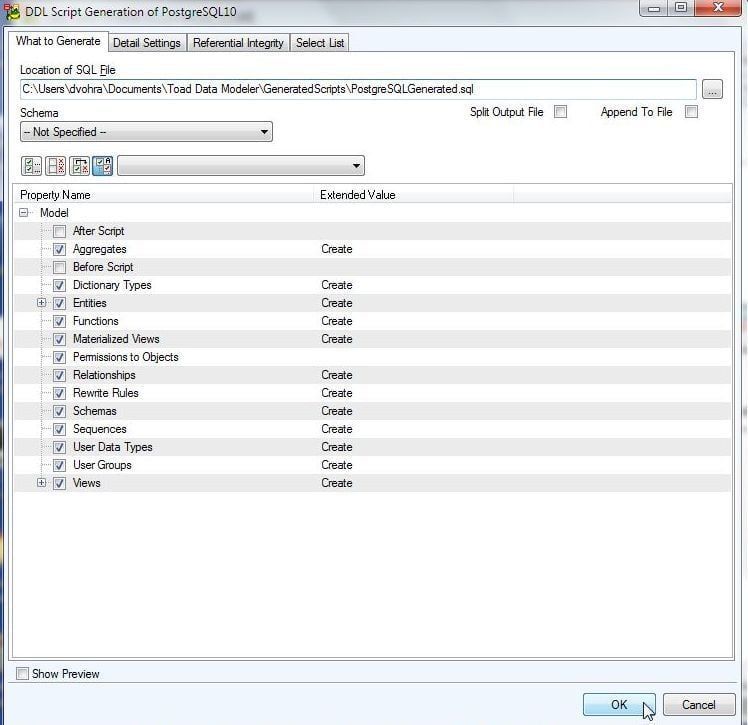The width and height of the screenshot is (748, 725).
Task: Click the OK button
Action: click(x=619, y=704)
